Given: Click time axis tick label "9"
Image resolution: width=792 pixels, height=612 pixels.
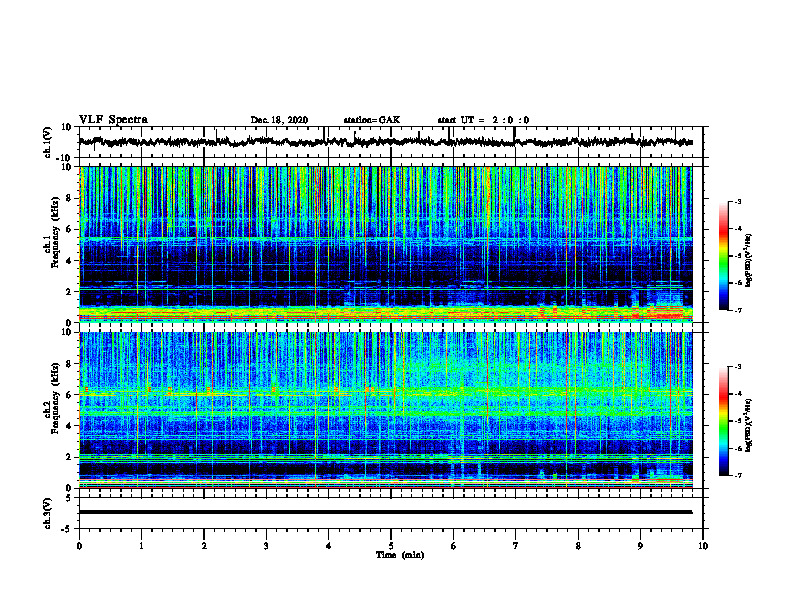Looking at the screenshot, I should coord(640,546).
